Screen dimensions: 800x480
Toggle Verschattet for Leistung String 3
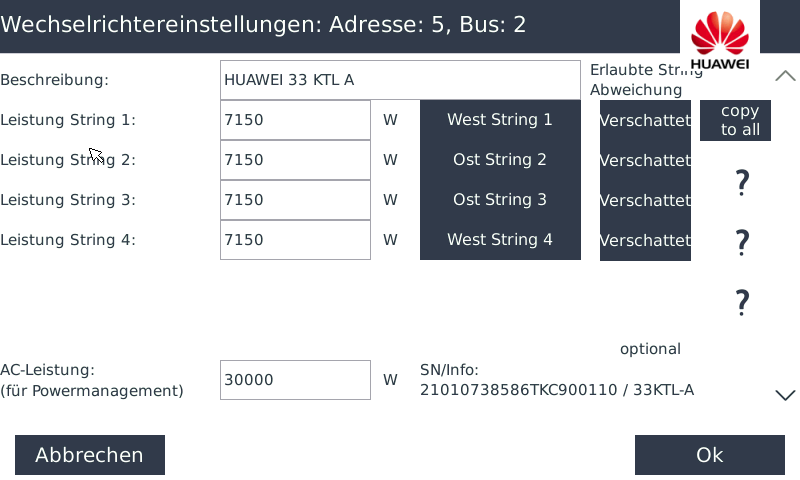(x=645, y=200)
